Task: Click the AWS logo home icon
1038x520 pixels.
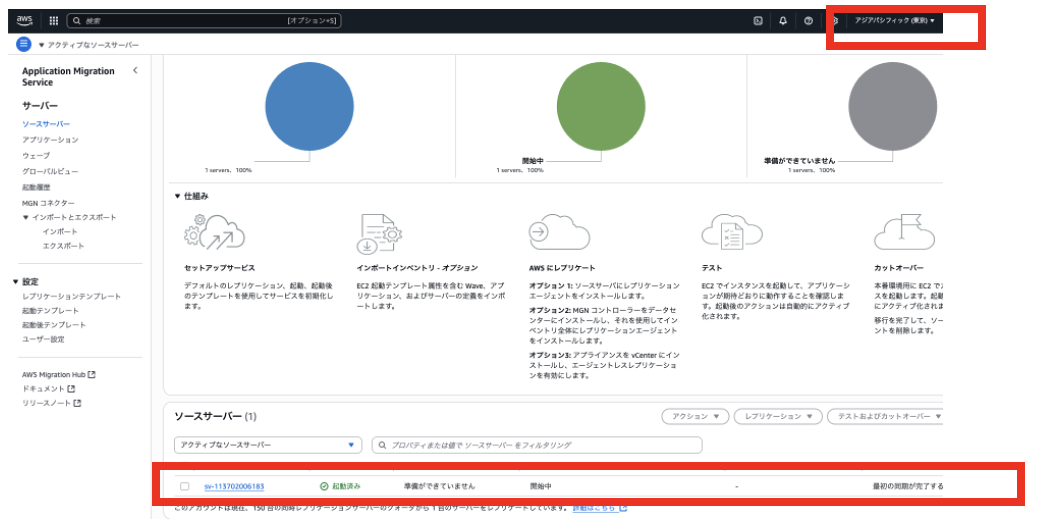Action: click(24, 21)
